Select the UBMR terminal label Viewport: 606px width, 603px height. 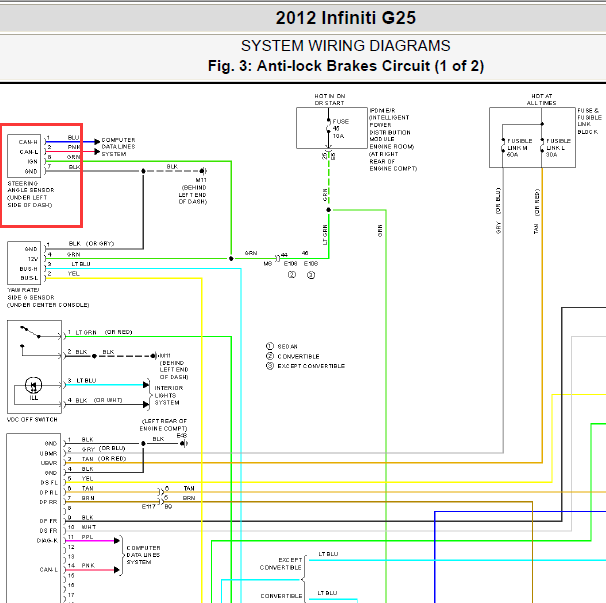(x=48, y=453)
